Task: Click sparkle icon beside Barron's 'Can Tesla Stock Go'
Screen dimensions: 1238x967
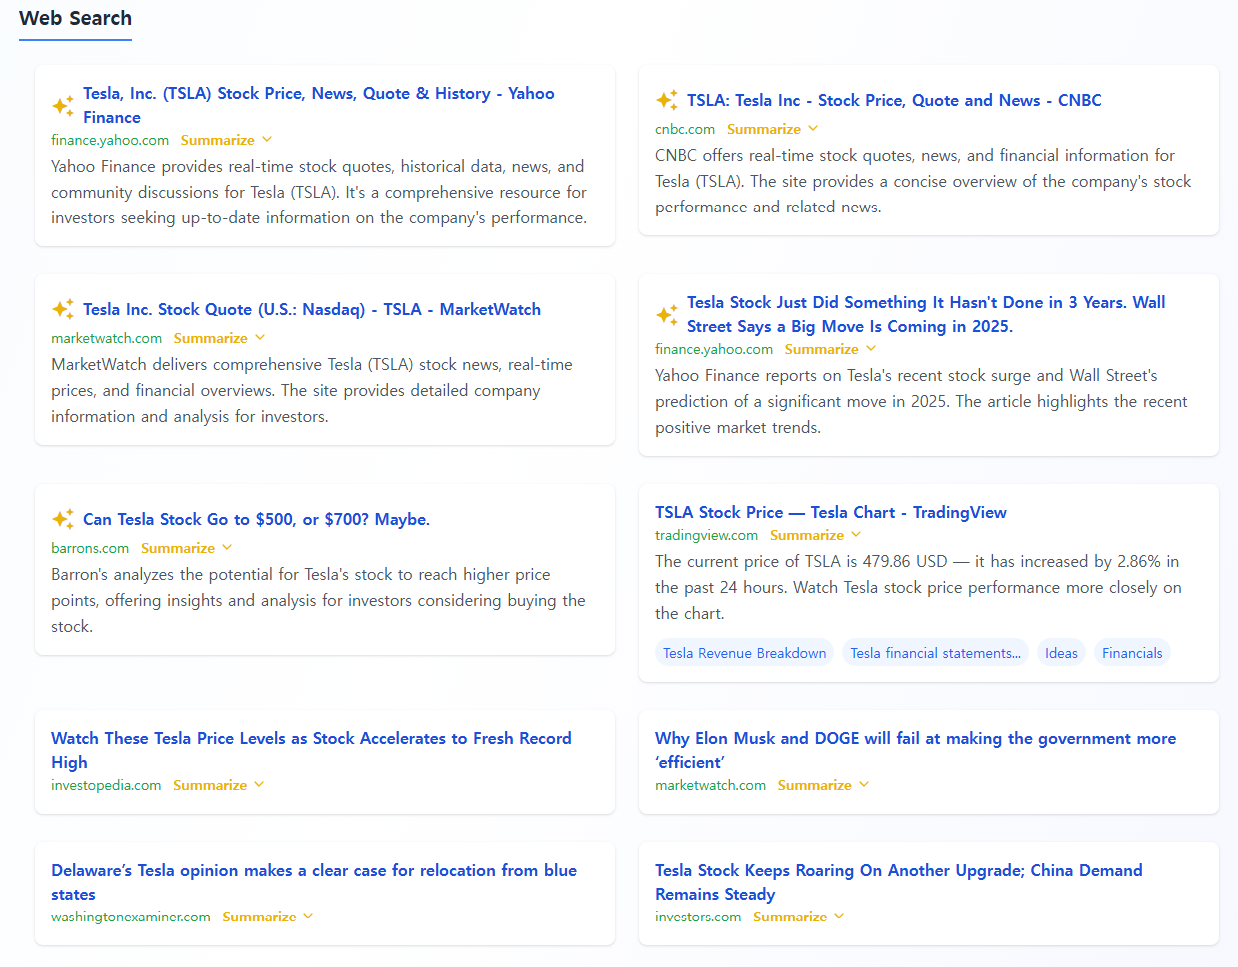Action: (x=63, y=519)
